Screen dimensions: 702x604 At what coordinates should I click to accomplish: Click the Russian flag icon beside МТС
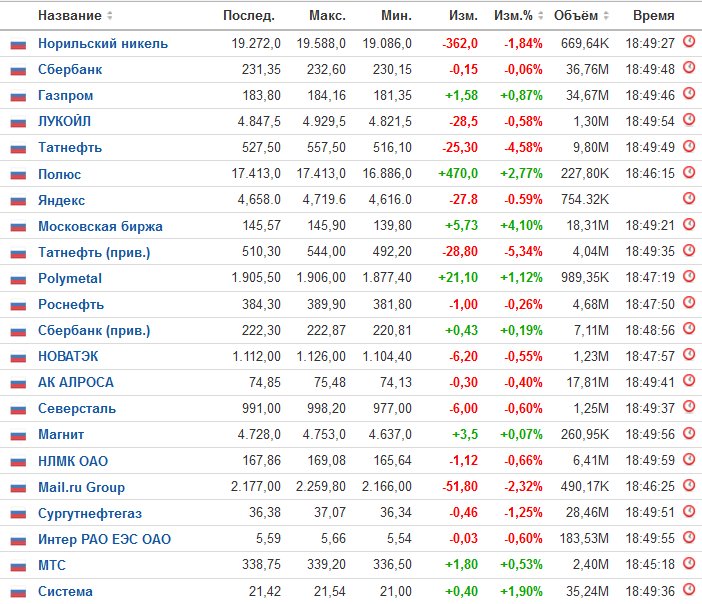[18, 566]
